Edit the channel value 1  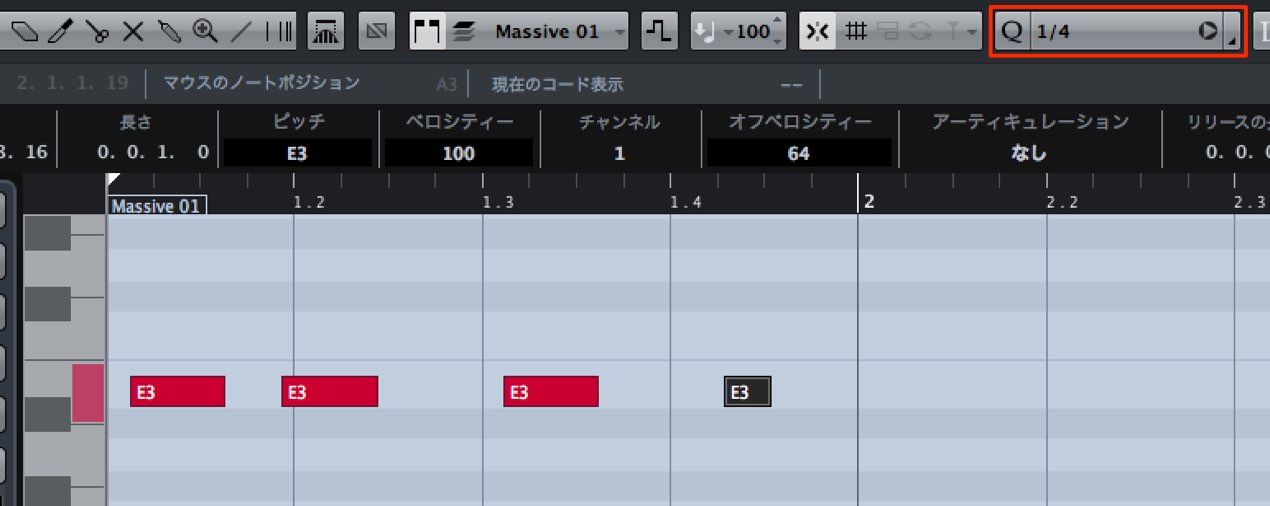tap(620, 153)
